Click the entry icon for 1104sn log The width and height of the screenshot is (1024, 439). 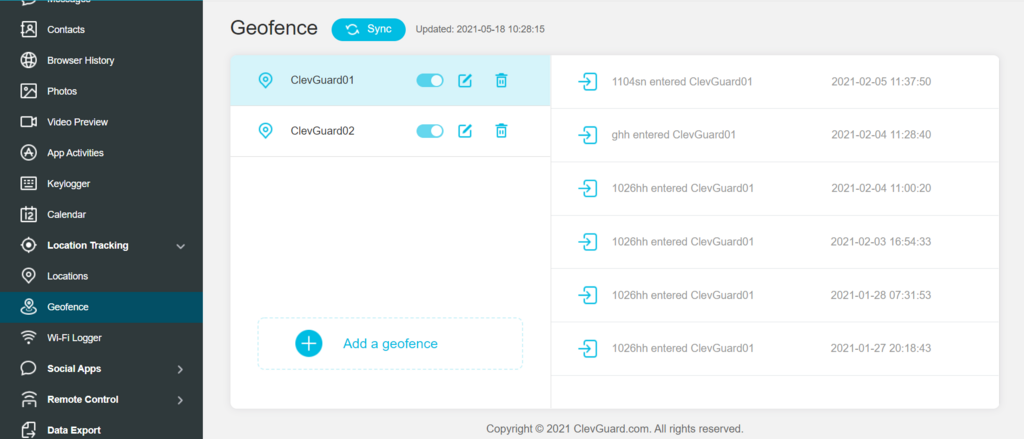tap(588, 82)
